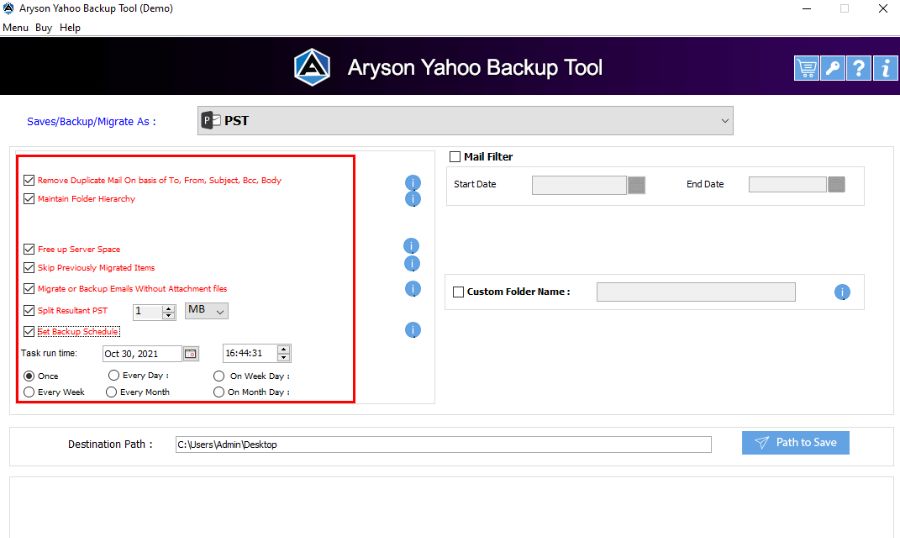Click the Aryson logo in banner
This screenshot has height=538, width=900.
(312, 67)
